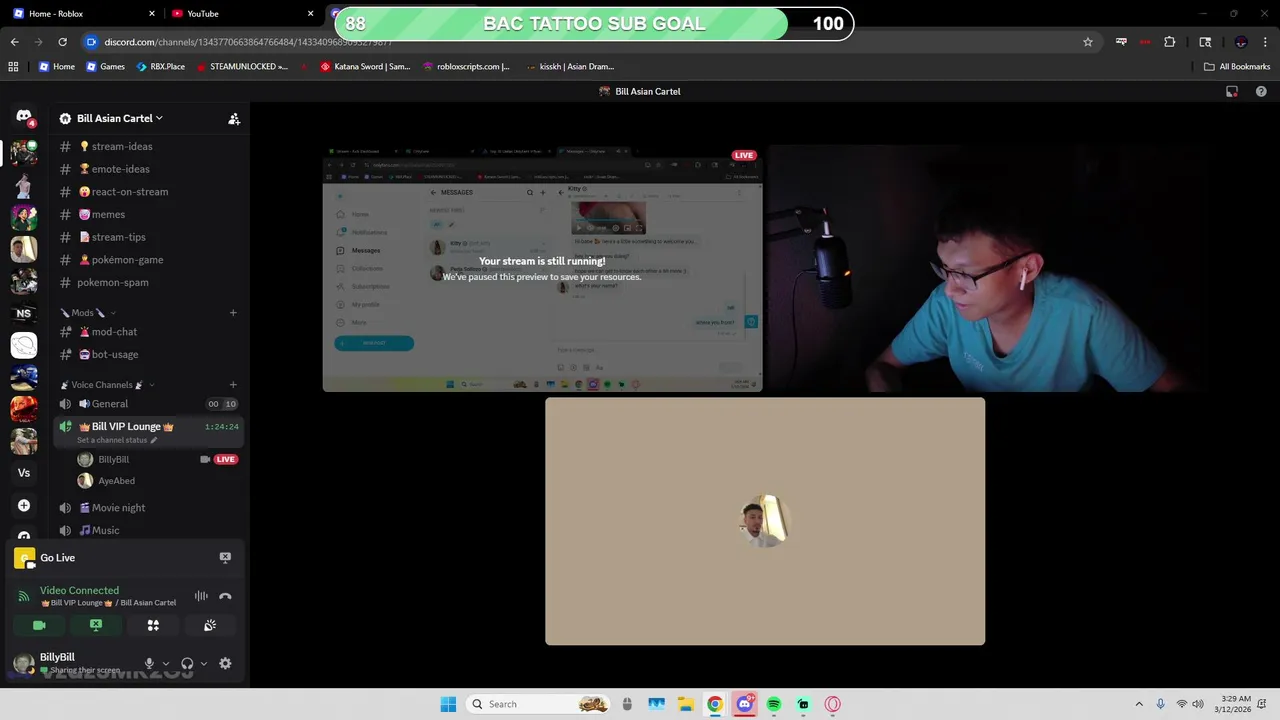This screenshot has height=720, width=1280.
Task: Click Set a channel status edit link
Action: coord(117,440)
